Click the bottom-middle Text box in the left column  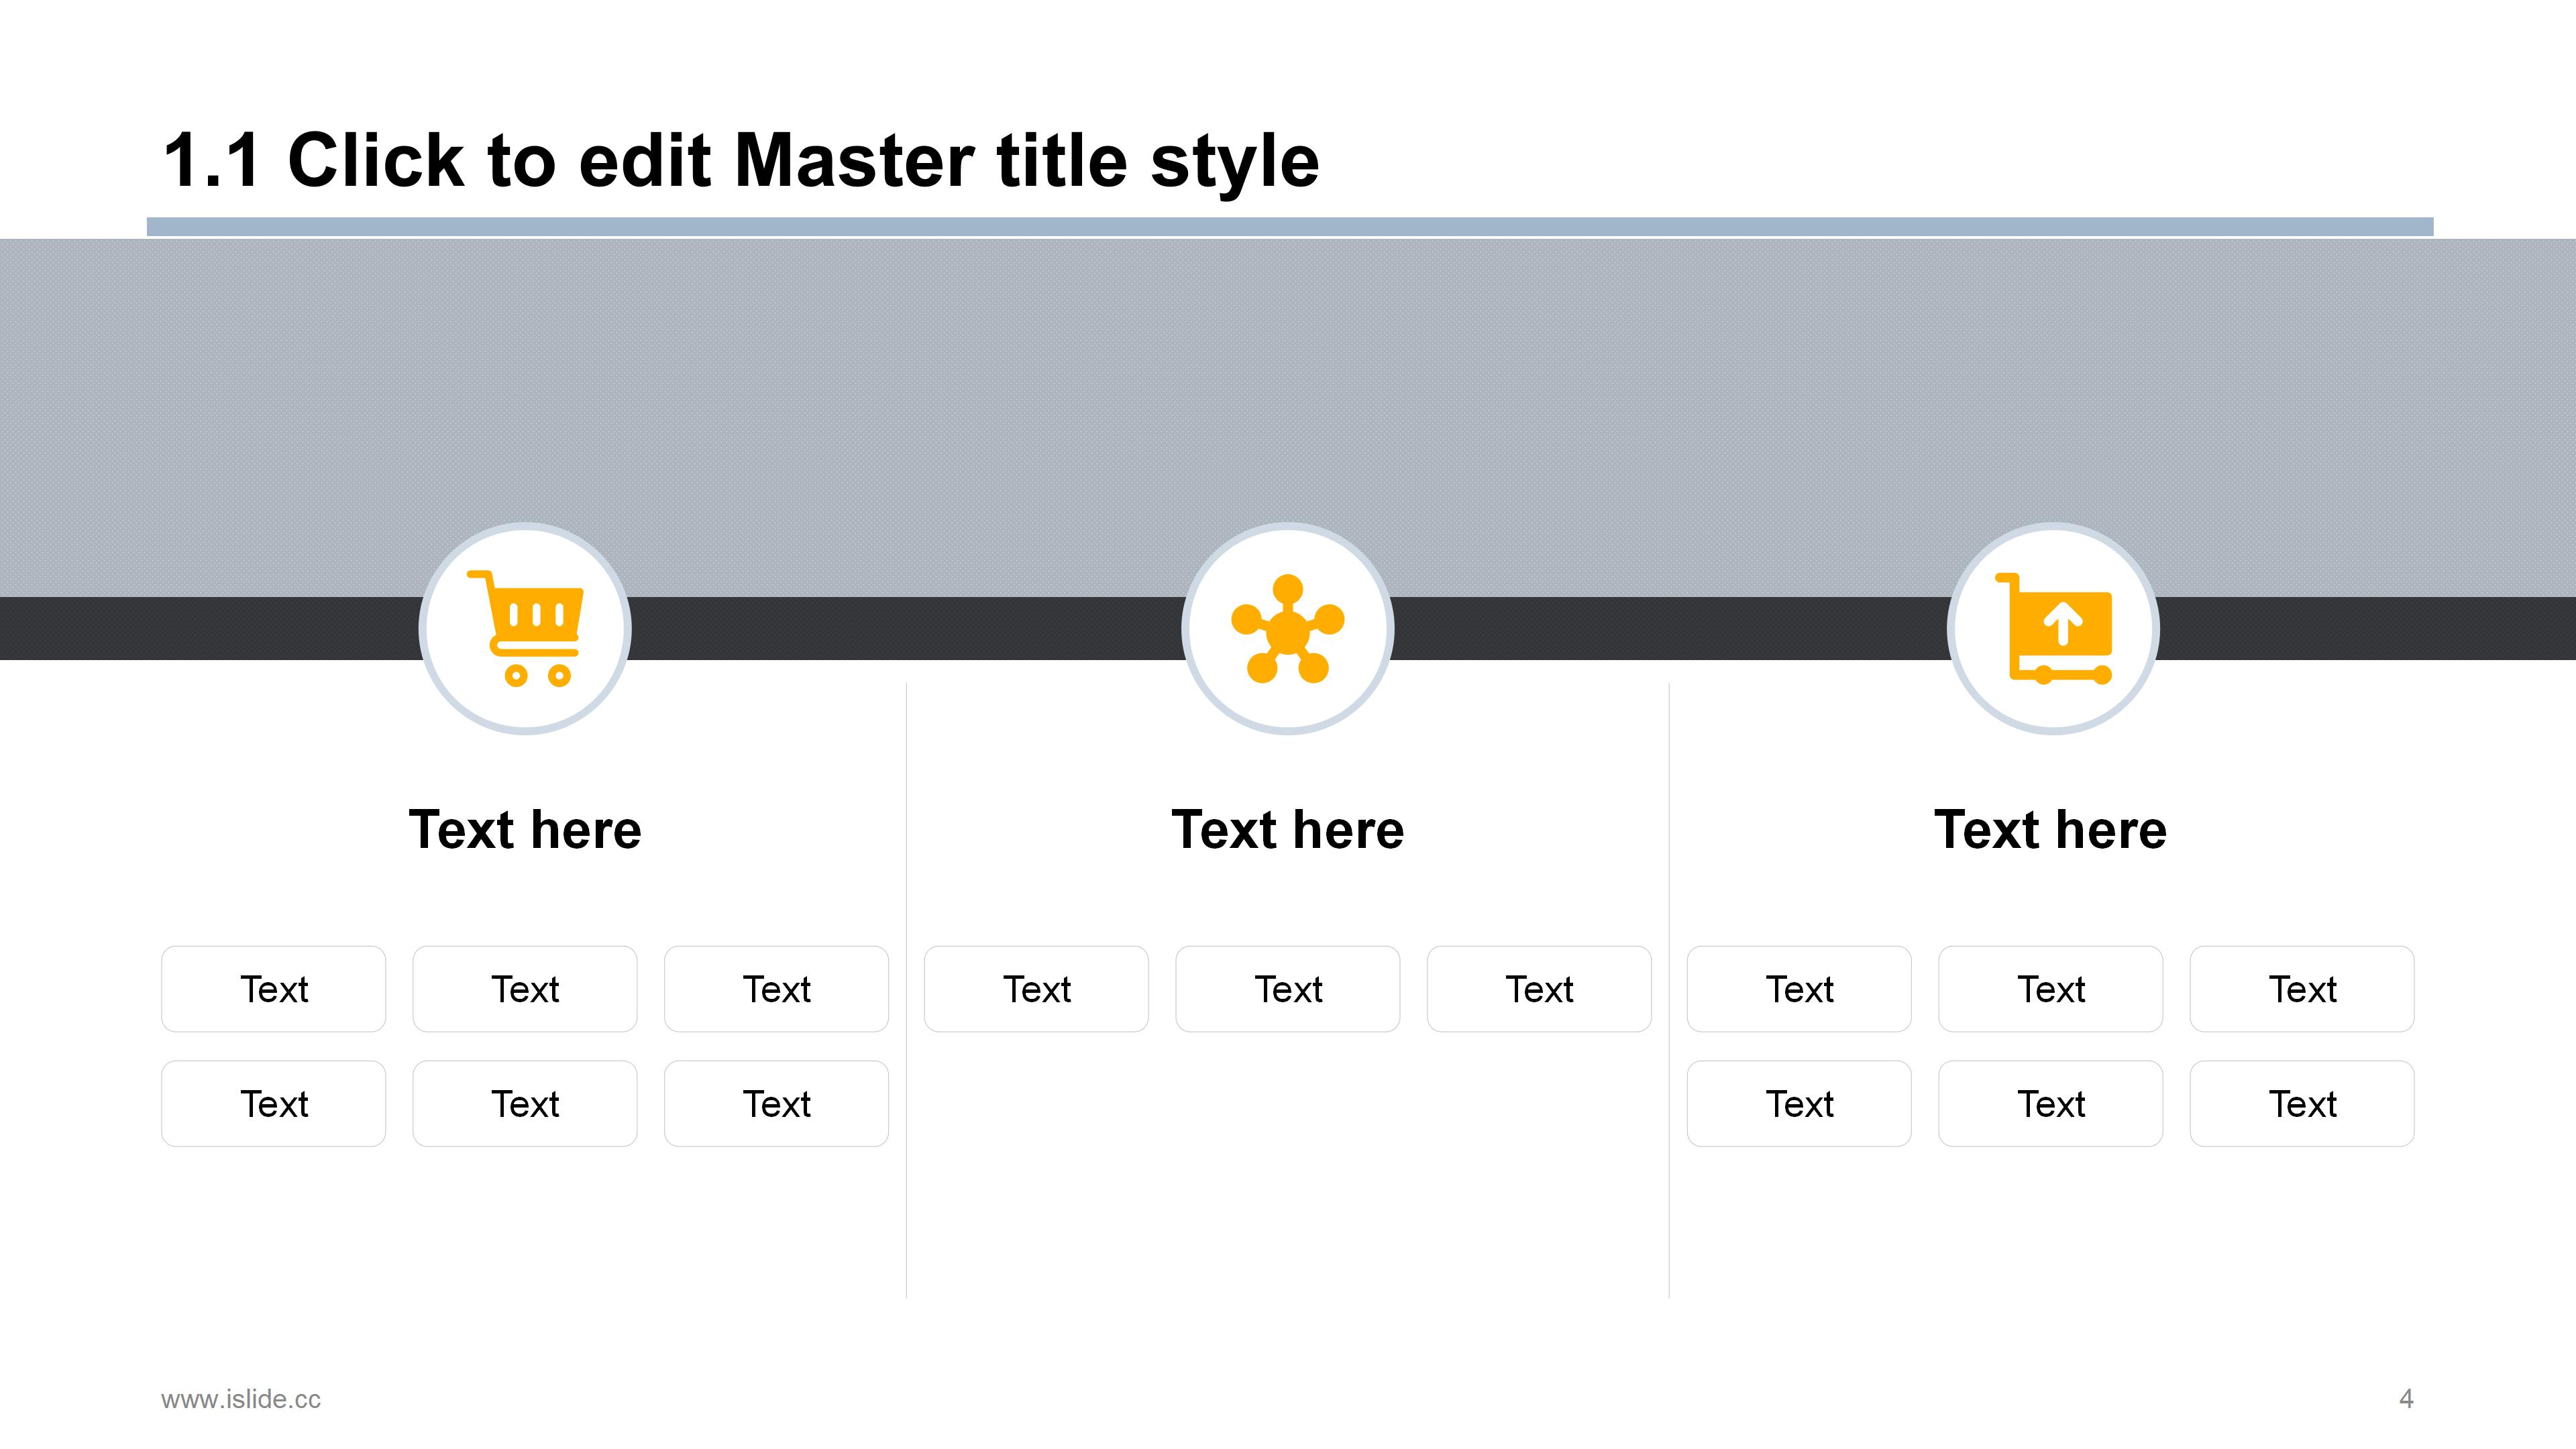pyautogui.click(x=525, y=1104)
